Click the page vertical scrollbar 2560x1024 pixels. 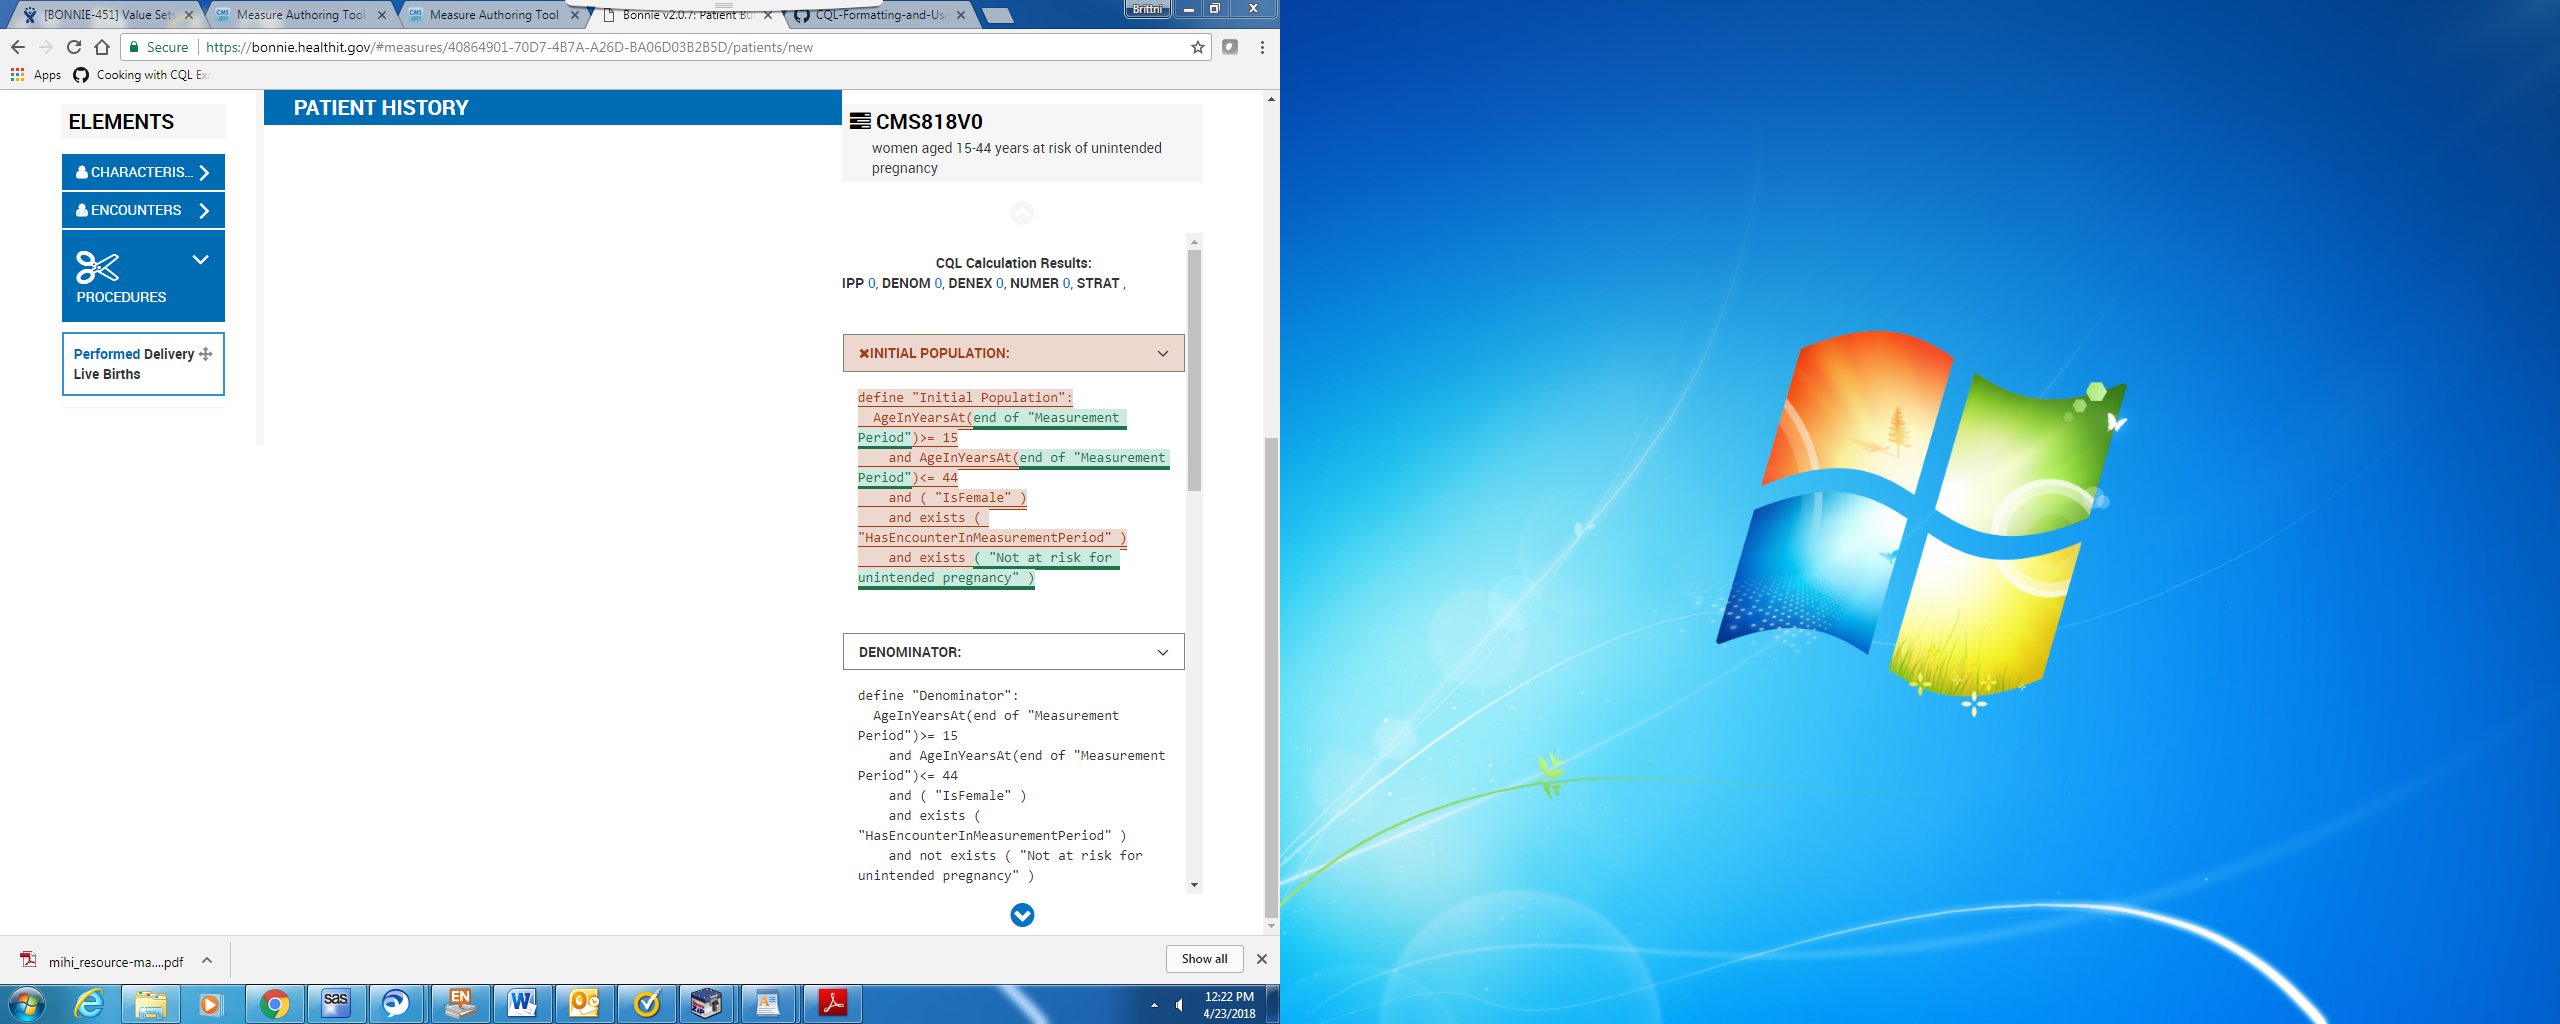point(1271,676)
